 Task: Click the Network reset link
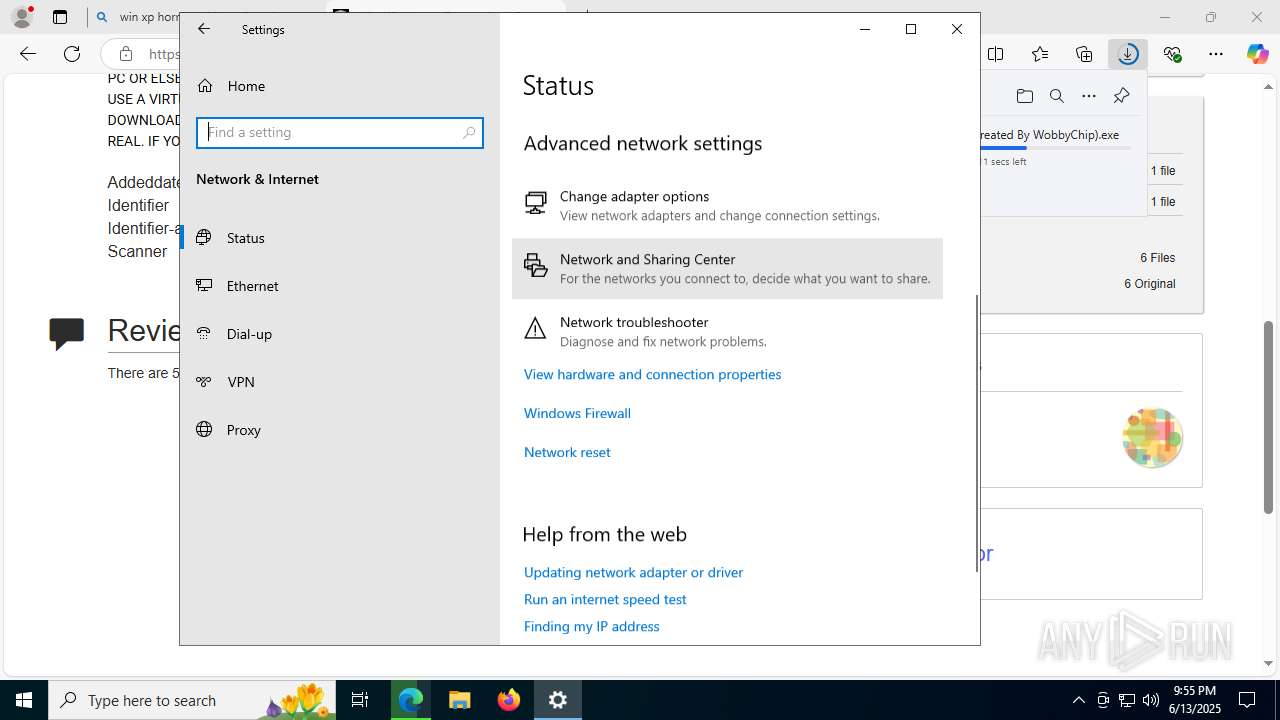click(567, 452)
